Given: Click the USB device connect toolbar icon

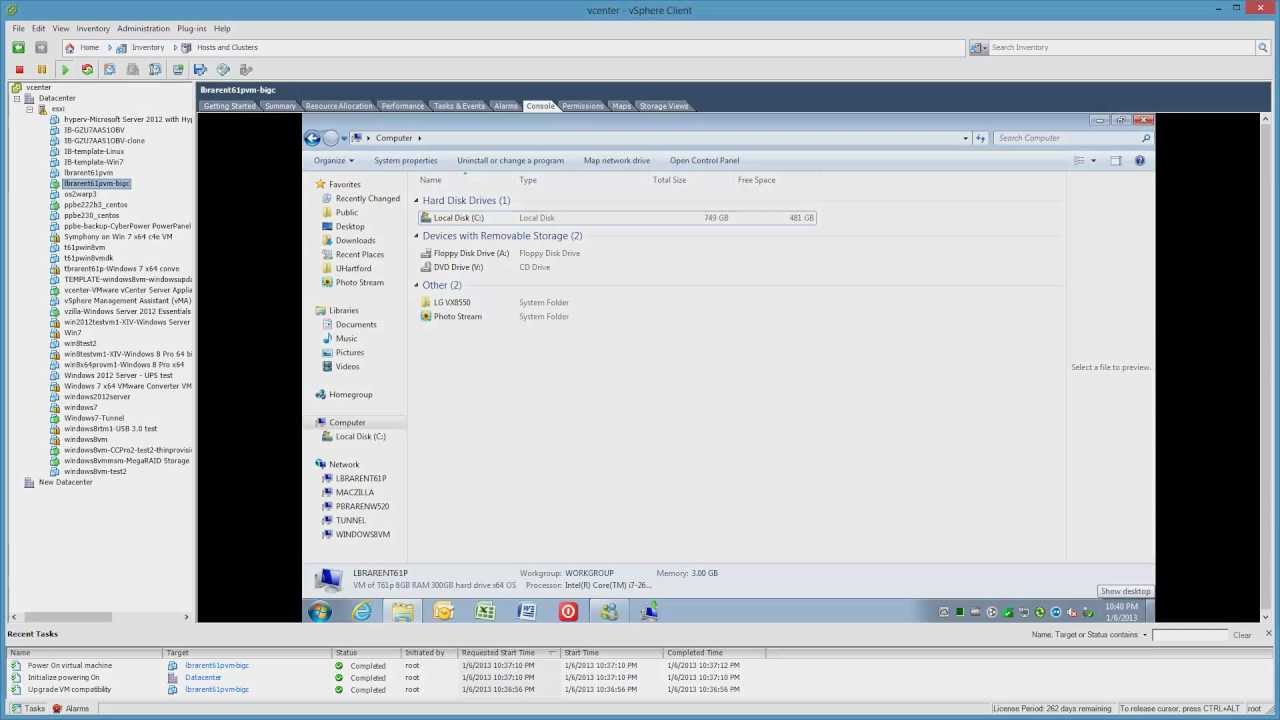Looking at the screenshot, I should 246,70.
